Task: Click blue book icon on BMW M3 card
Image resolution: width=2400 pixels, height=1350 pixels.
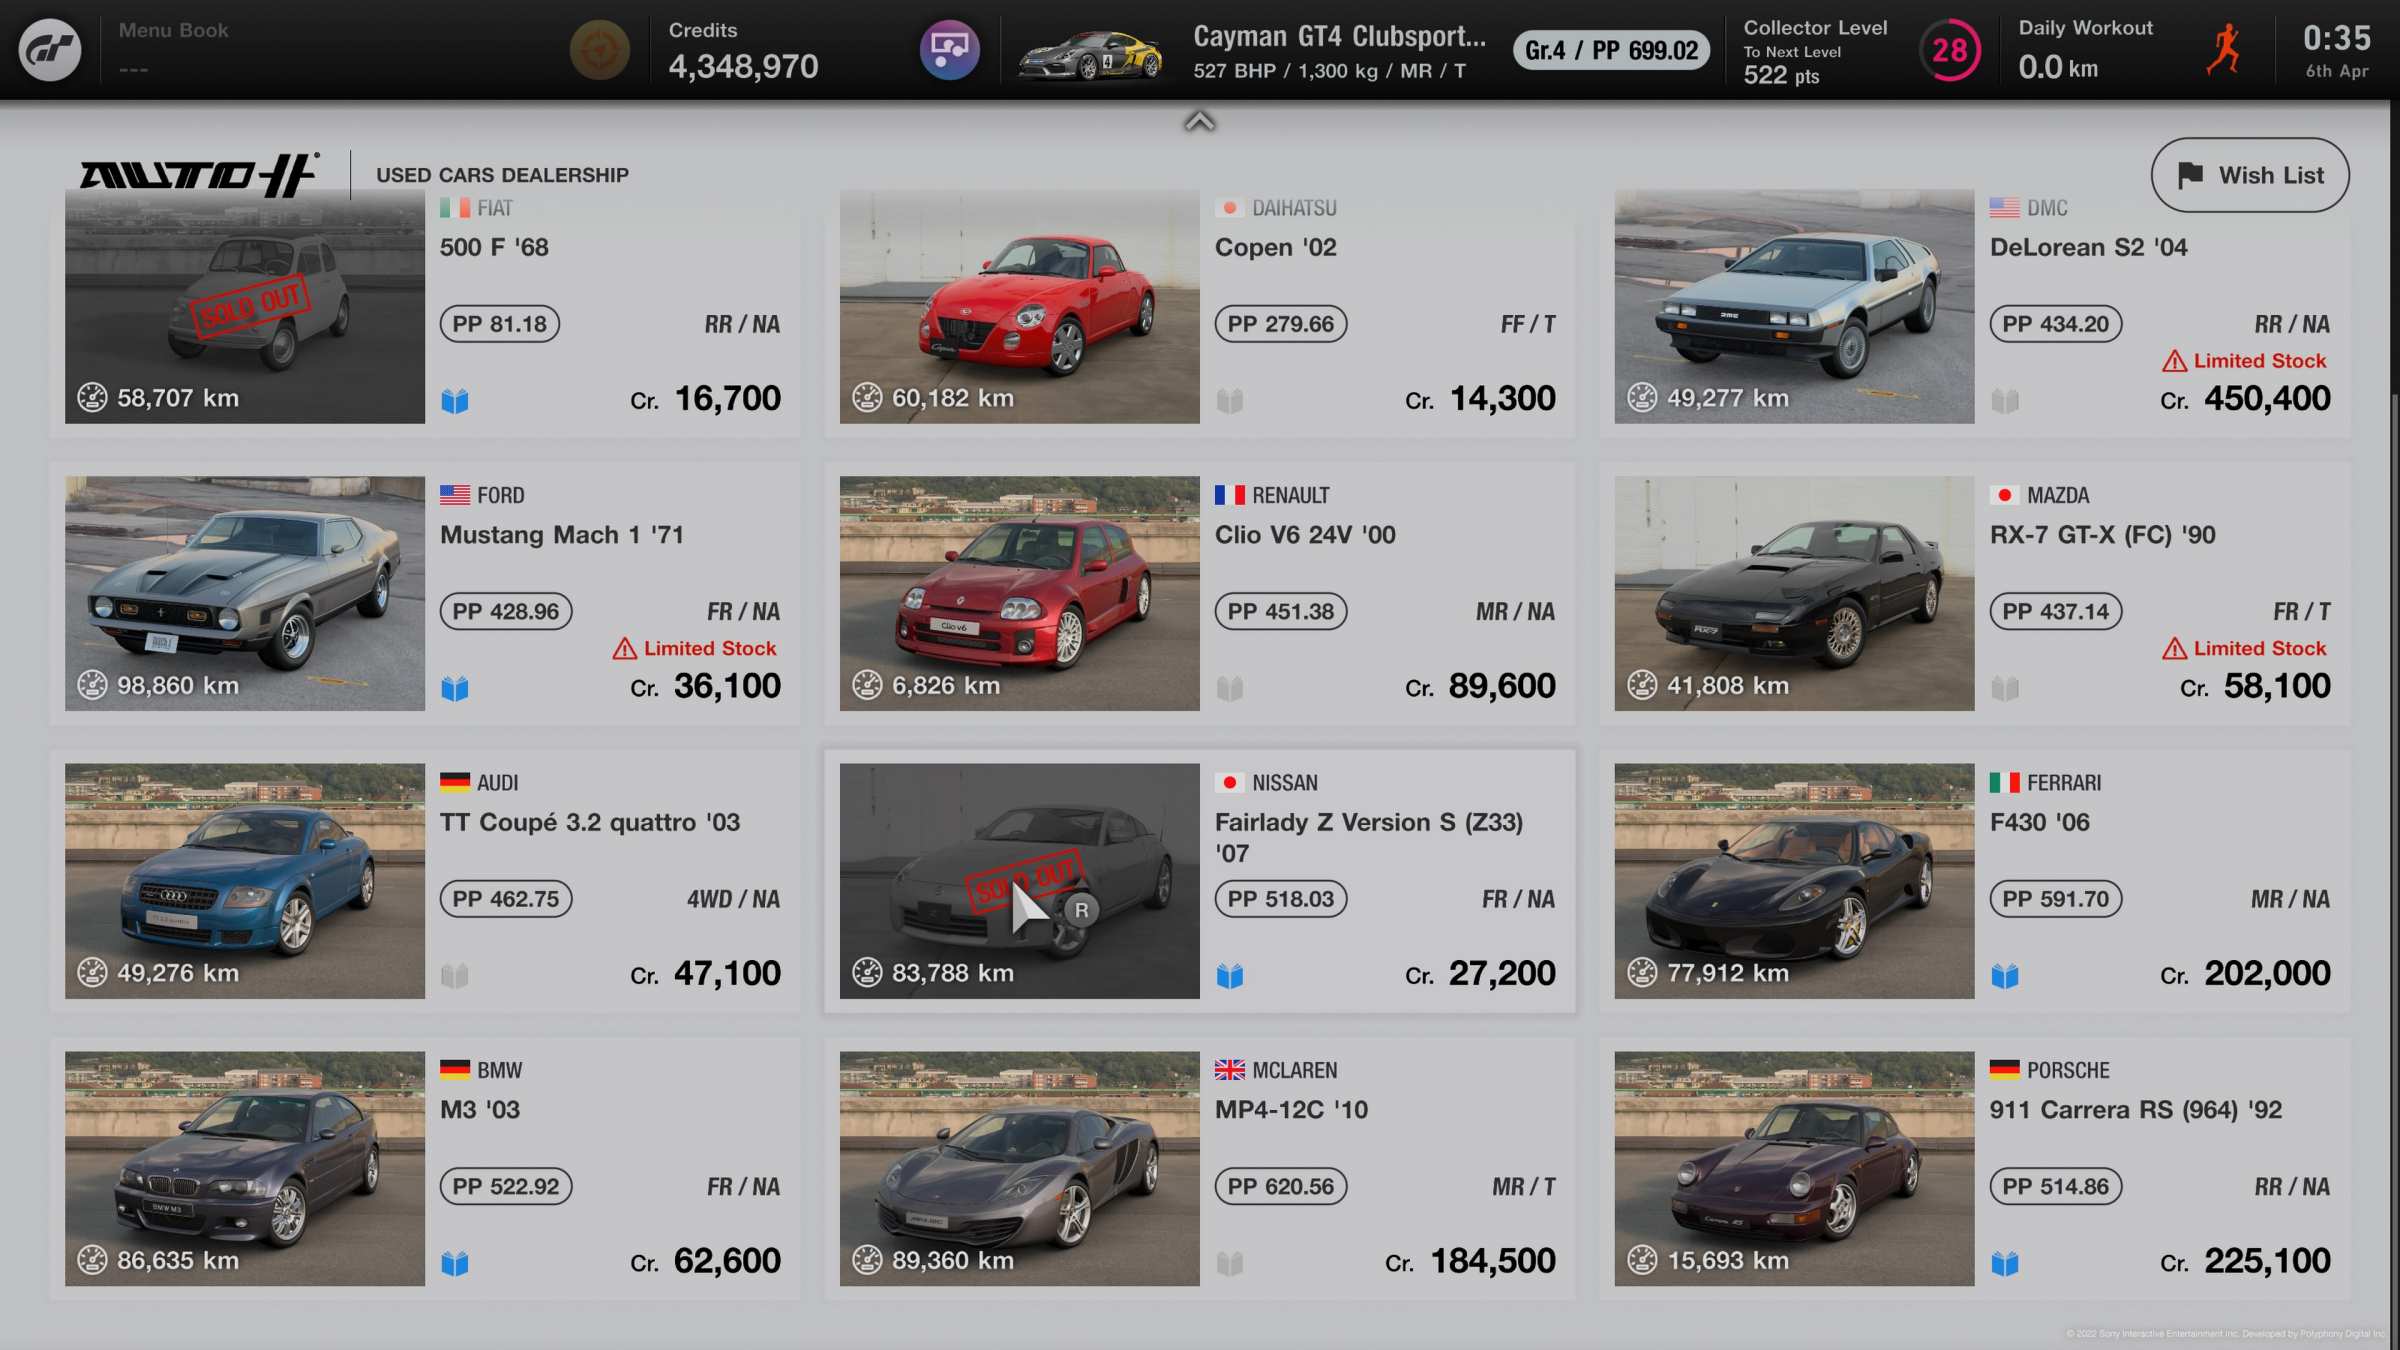Action: (455, 1263)
